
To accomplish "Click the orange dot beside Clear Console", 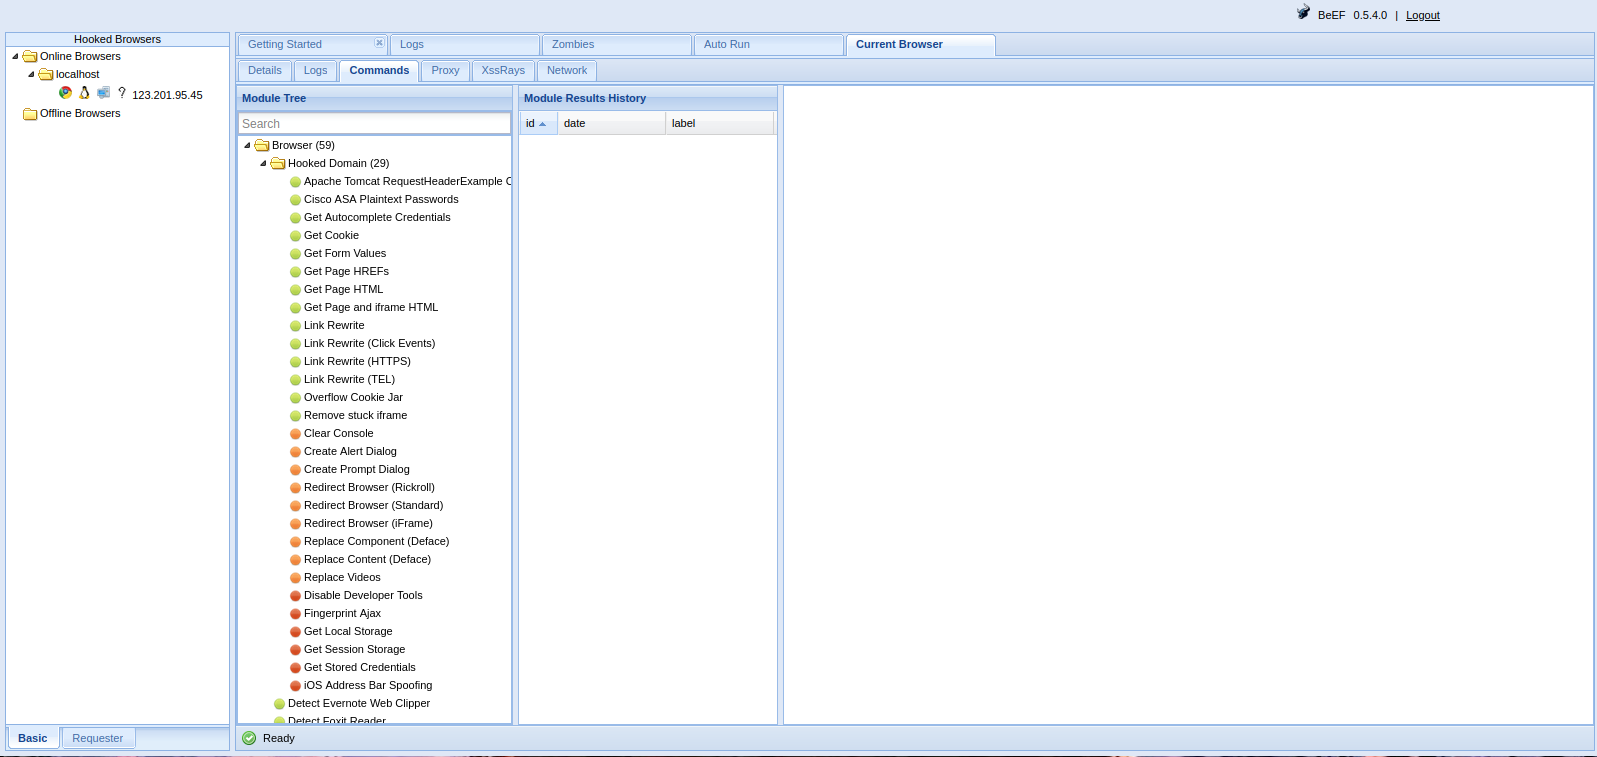I will pos(295,434).
